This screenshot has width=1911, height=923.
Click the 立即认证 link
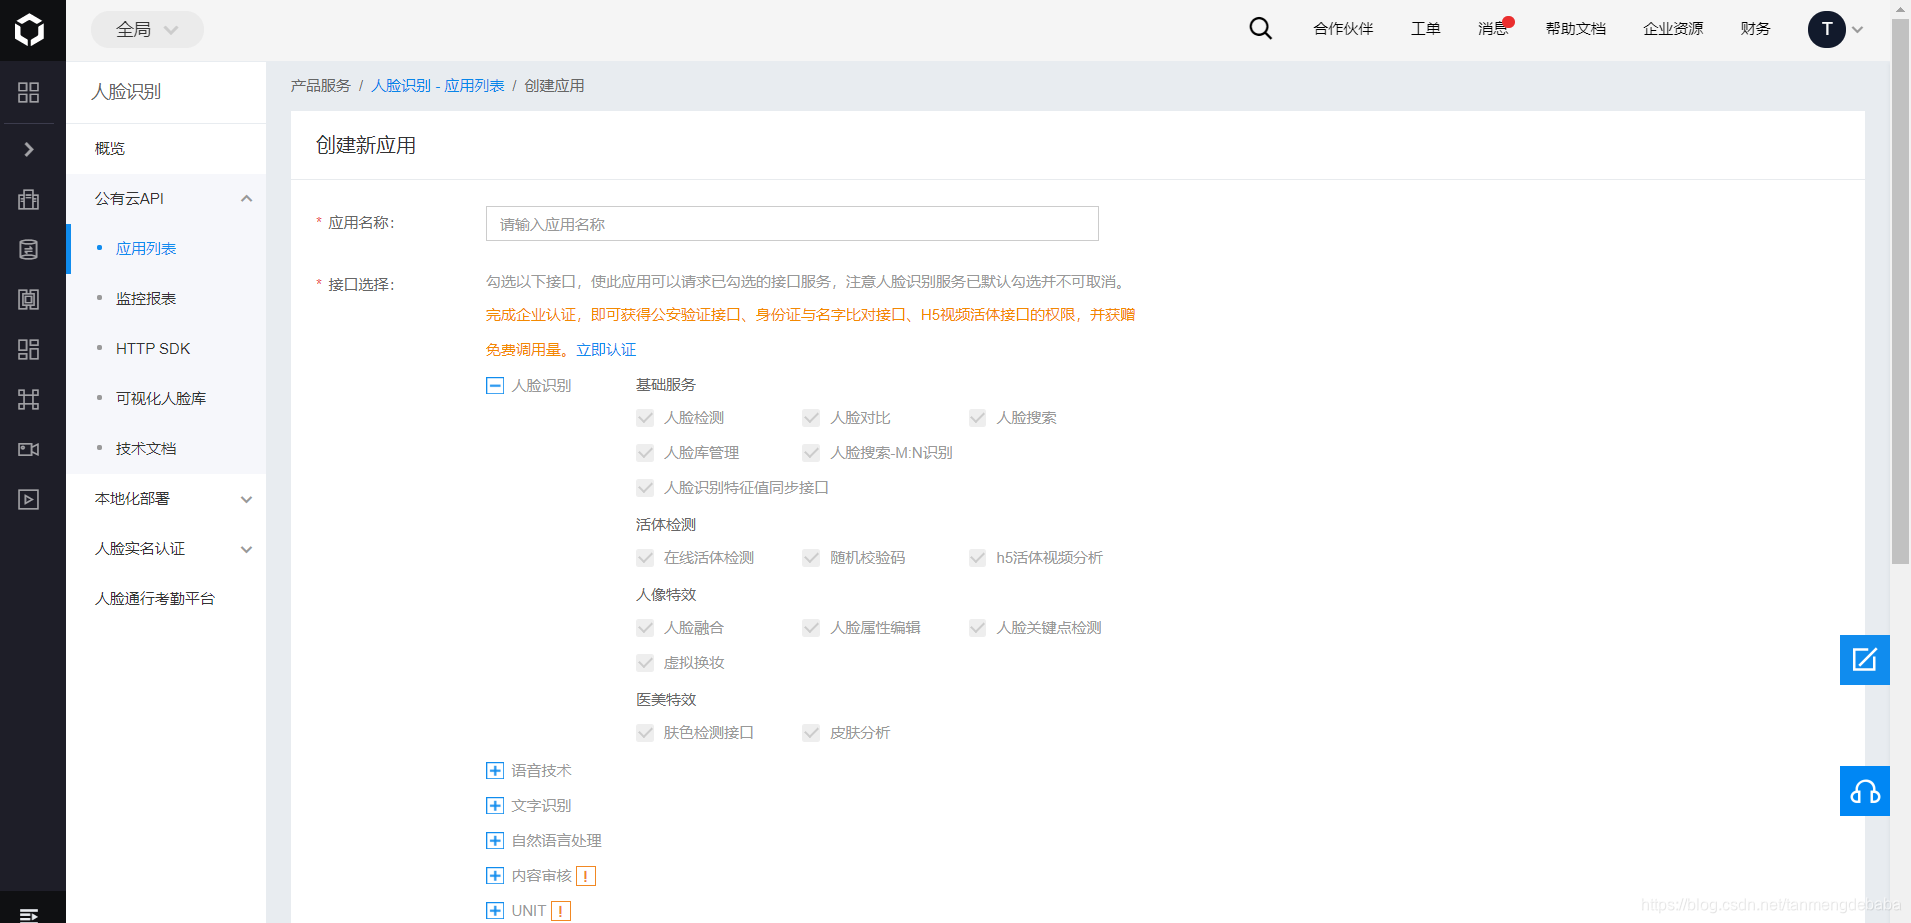[605, 349]
